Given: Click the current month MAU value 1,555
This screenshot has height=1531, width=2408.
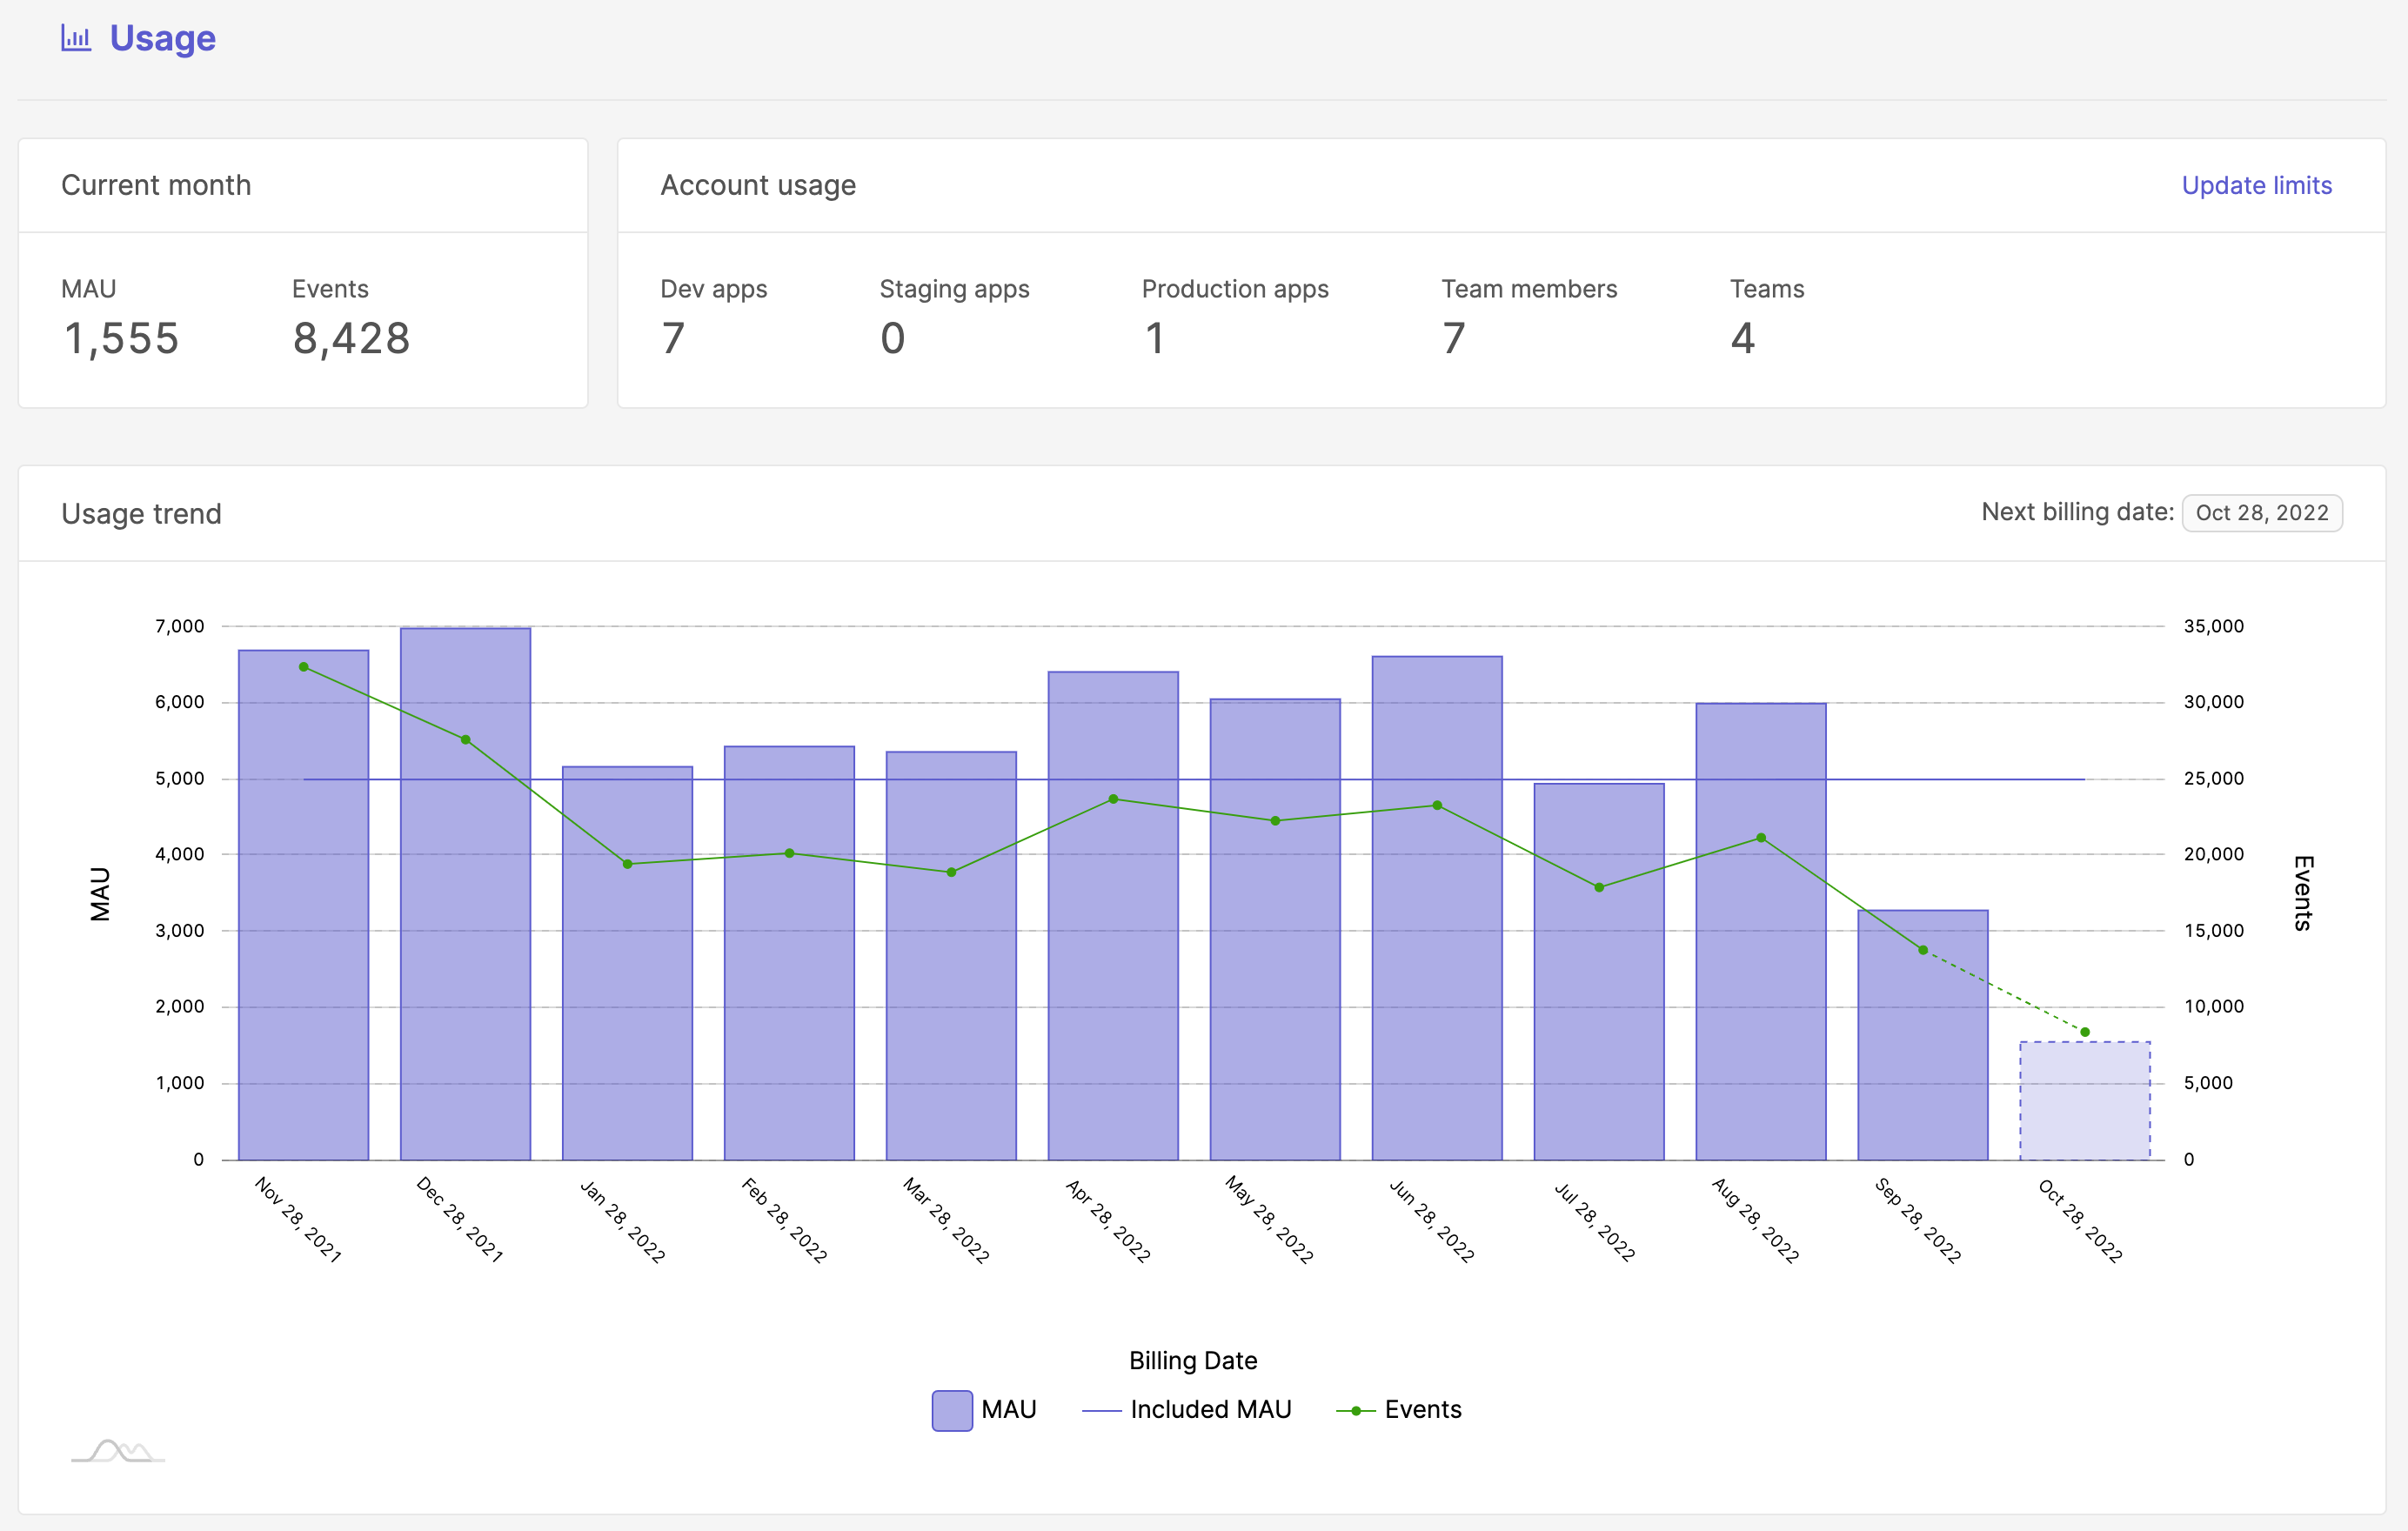Looking at the screenshot, I should [x=121, y=339].
